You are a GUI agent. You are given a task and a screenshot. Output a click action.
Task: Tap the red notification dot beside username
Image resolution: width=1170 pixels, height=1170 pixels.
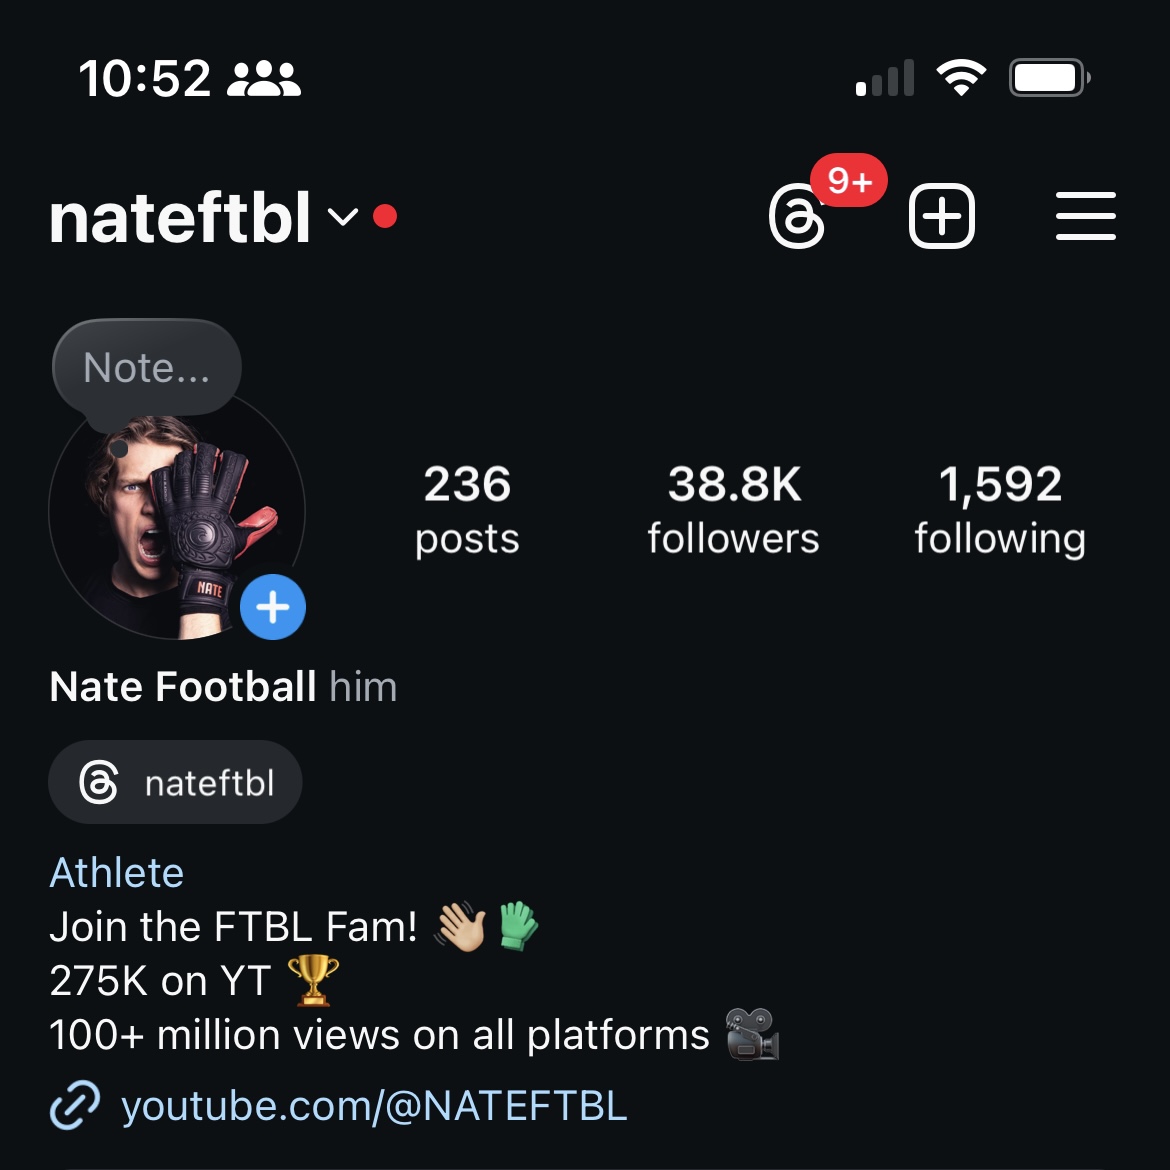[x=385, y=216]
